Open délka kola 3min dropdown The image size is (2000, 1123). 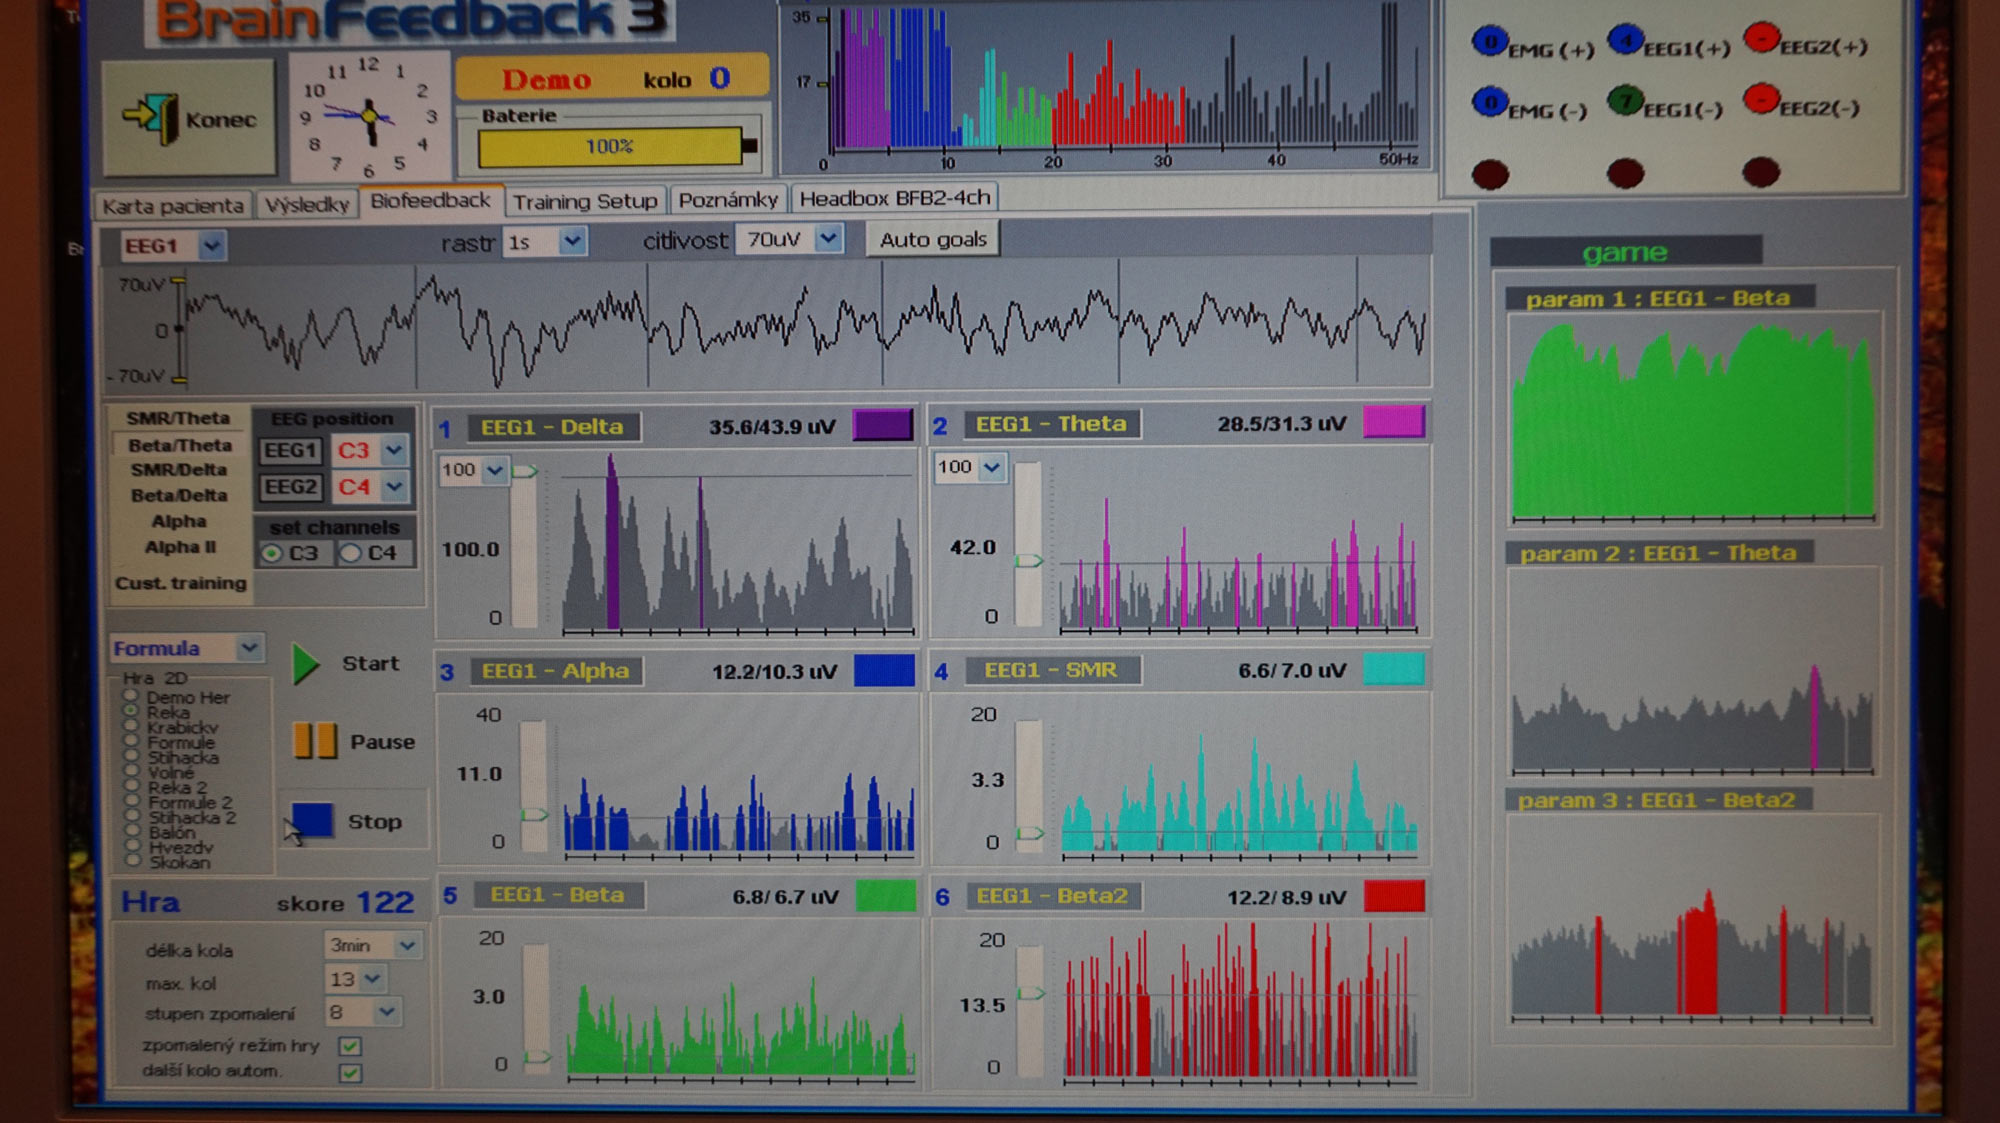[407, 945]
